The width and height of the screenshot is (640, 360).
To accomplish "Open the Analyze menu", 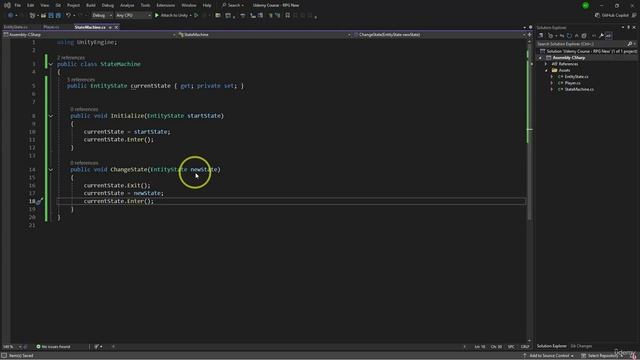I will (127, 5).
